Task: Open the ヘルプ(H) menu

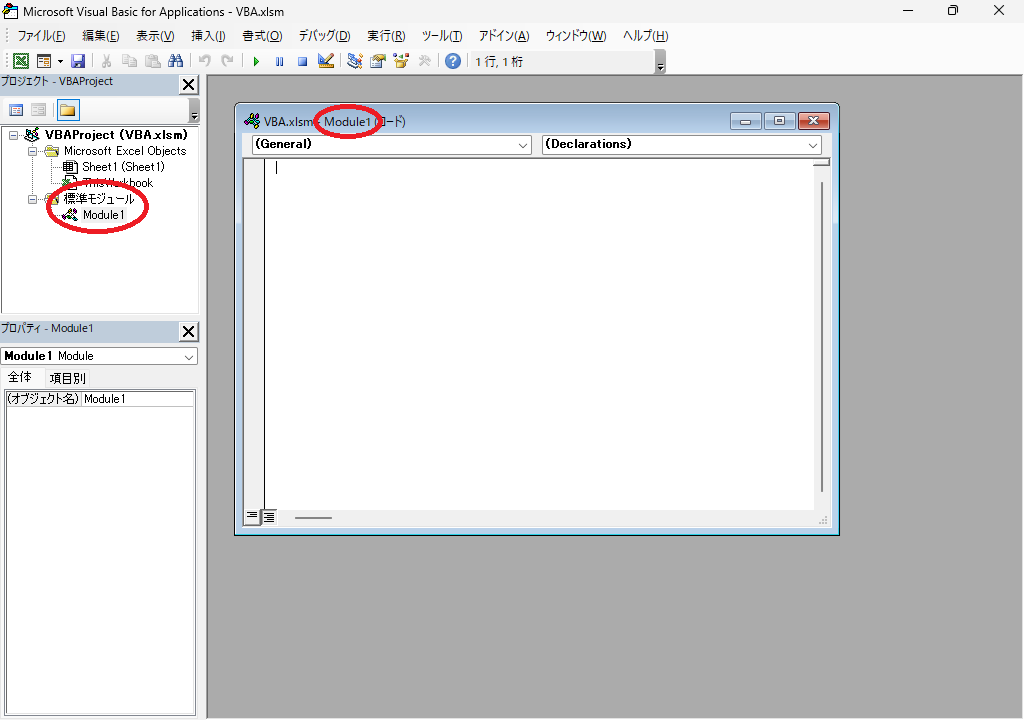Action: pos(645,36)
